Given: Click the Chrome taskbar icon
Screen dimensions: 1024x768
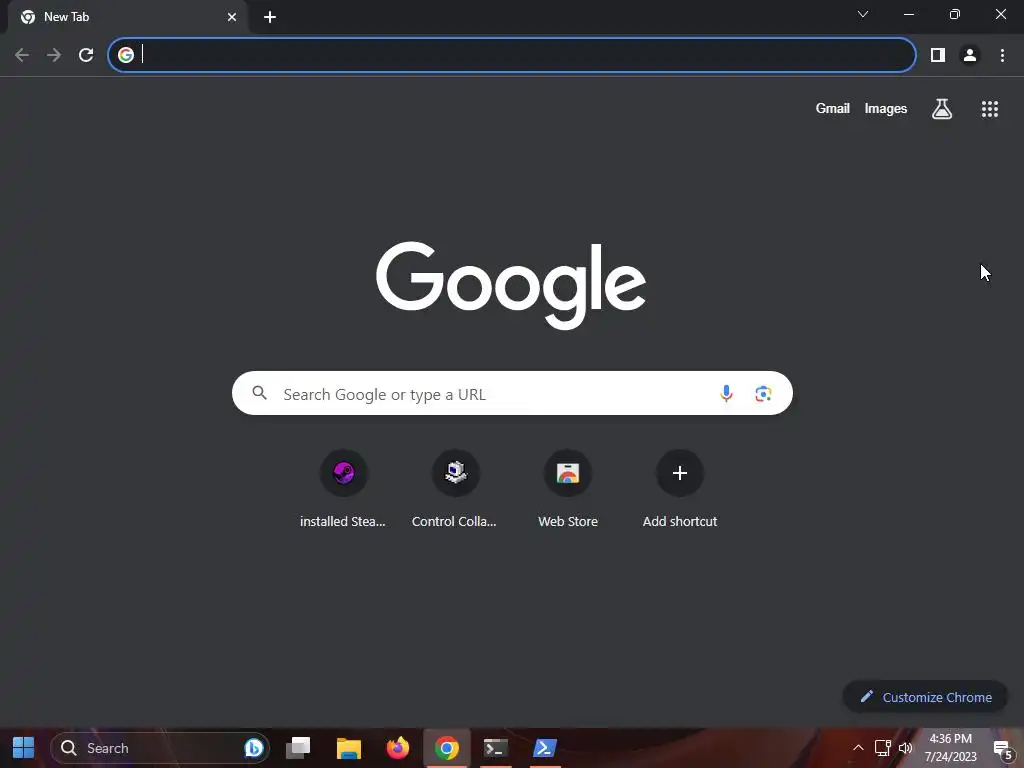Looking at the screenshot, I should coord(447,748).
